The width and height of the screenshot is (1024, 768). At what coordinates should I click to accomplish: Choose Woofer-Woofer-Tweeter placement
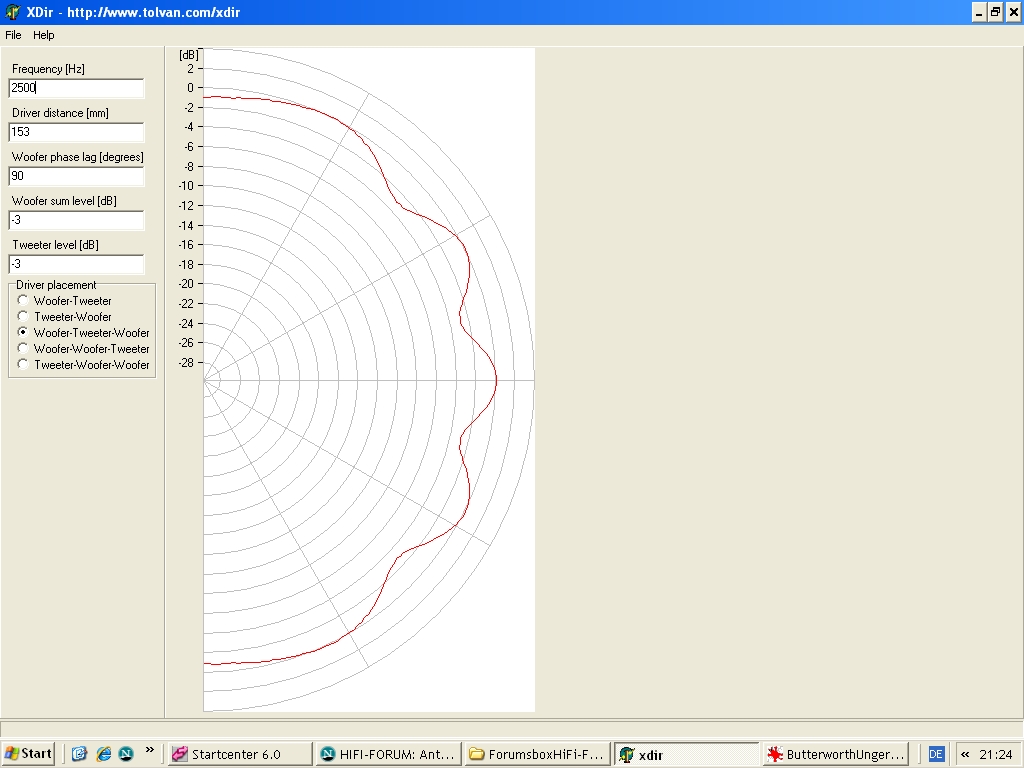(x=23, y=349)
